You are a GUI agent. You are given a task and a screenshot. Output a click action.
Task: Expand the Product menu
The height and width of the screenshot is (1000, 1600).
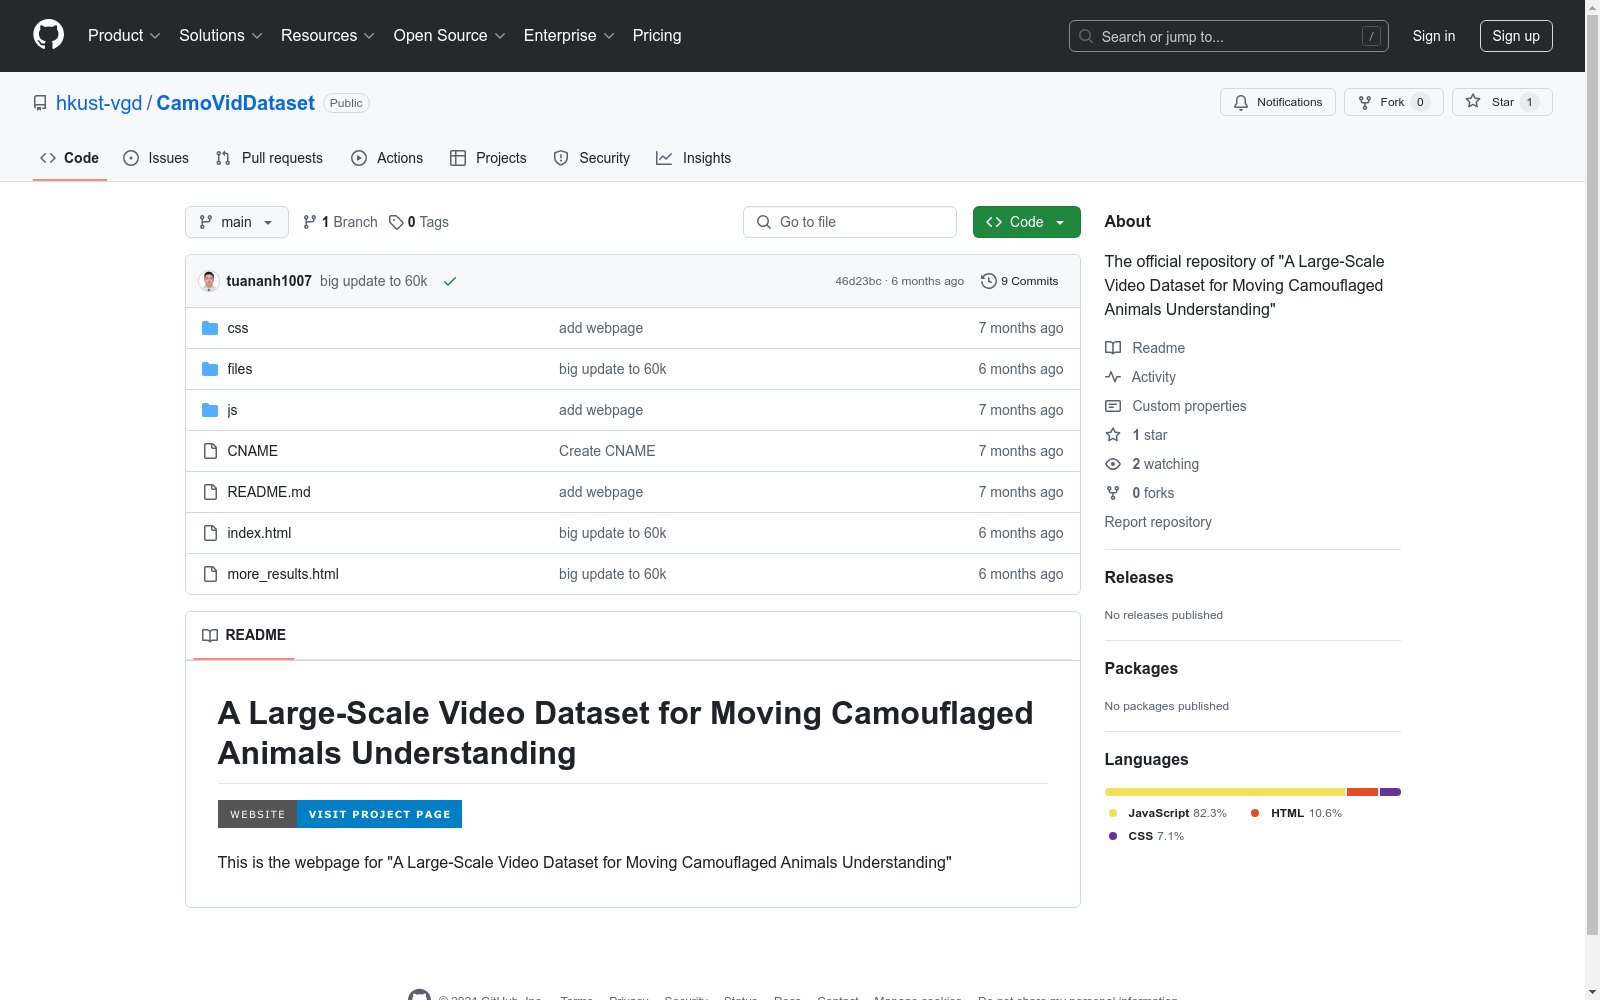pyautogui.click(x=124, y=35)
